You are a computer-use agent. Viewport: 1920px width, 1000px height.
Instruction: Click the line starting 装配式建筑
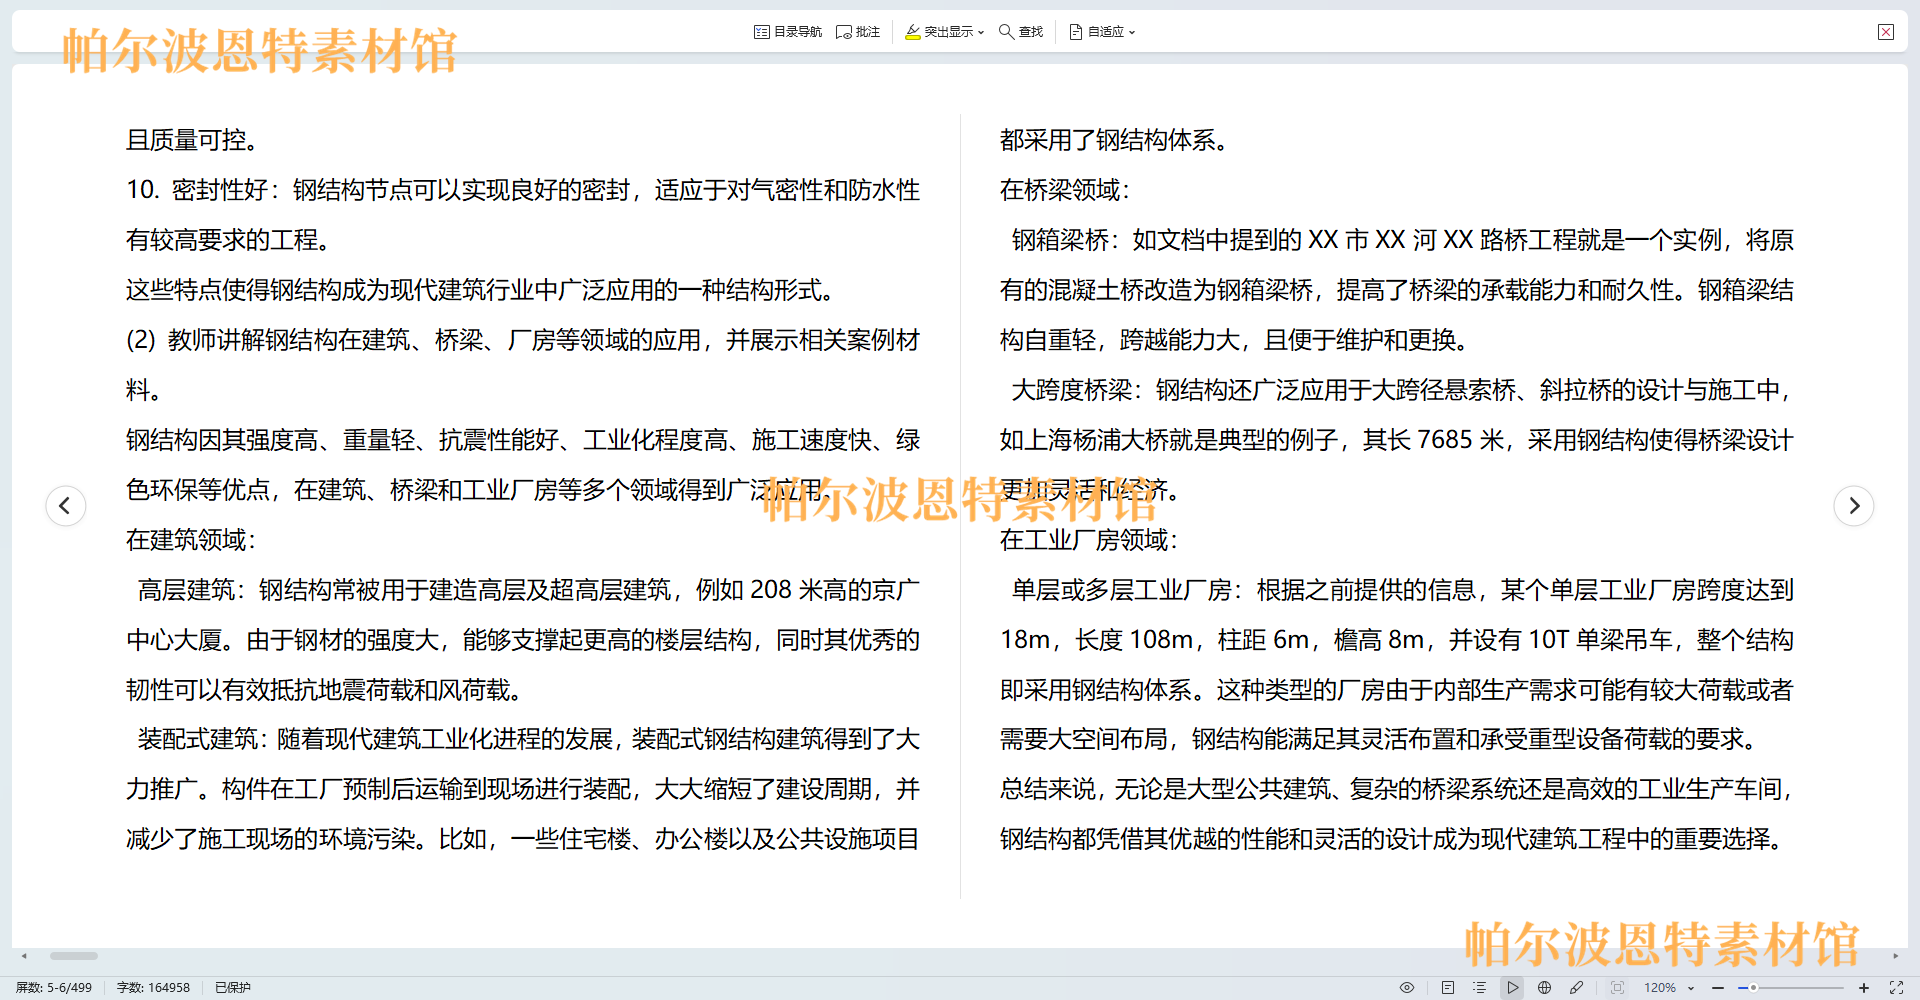click(x=529, y=739)
